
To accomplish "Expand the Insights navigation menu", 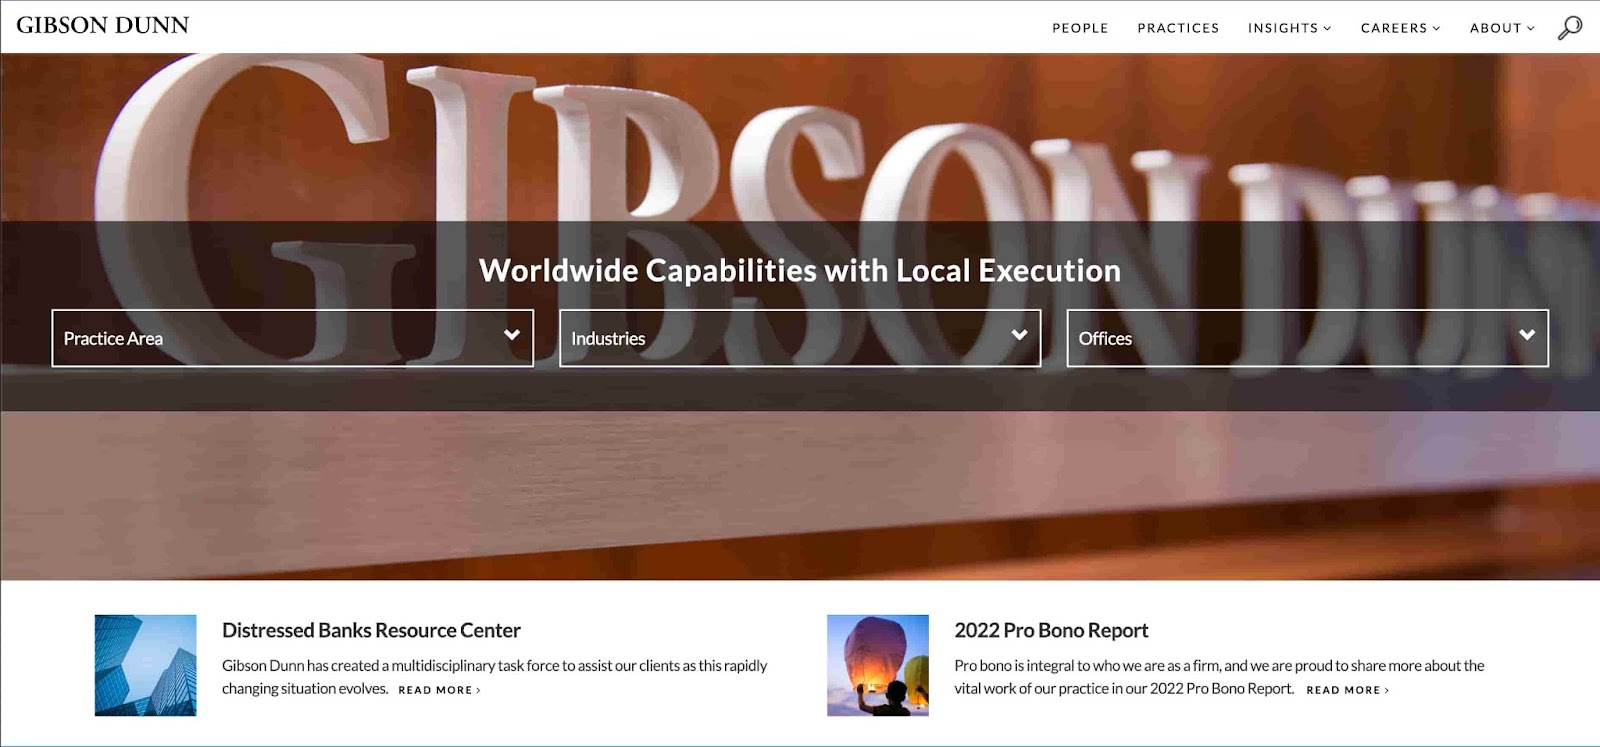I will [x=1289, y=28].
